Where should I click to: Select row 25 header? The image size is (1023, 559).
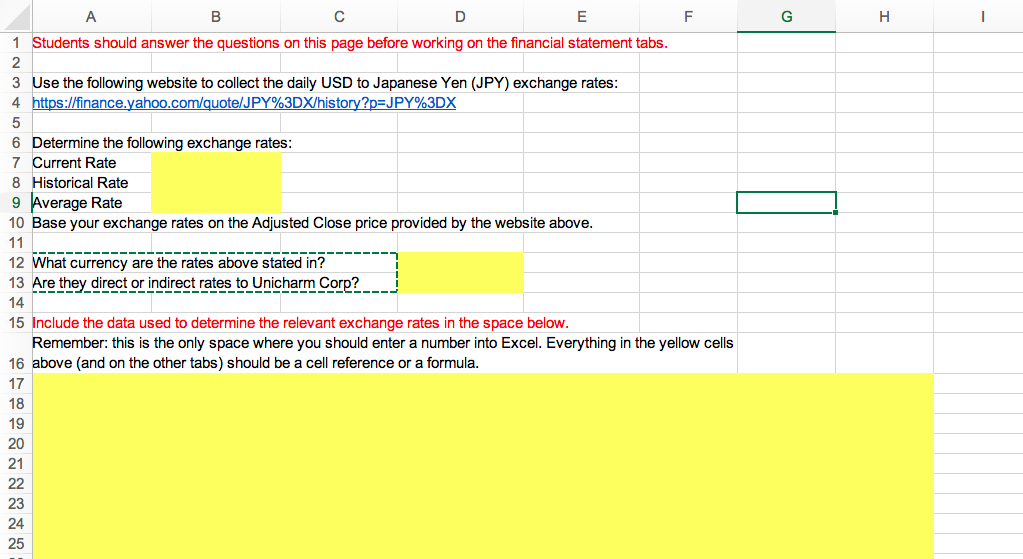point(16,543)
